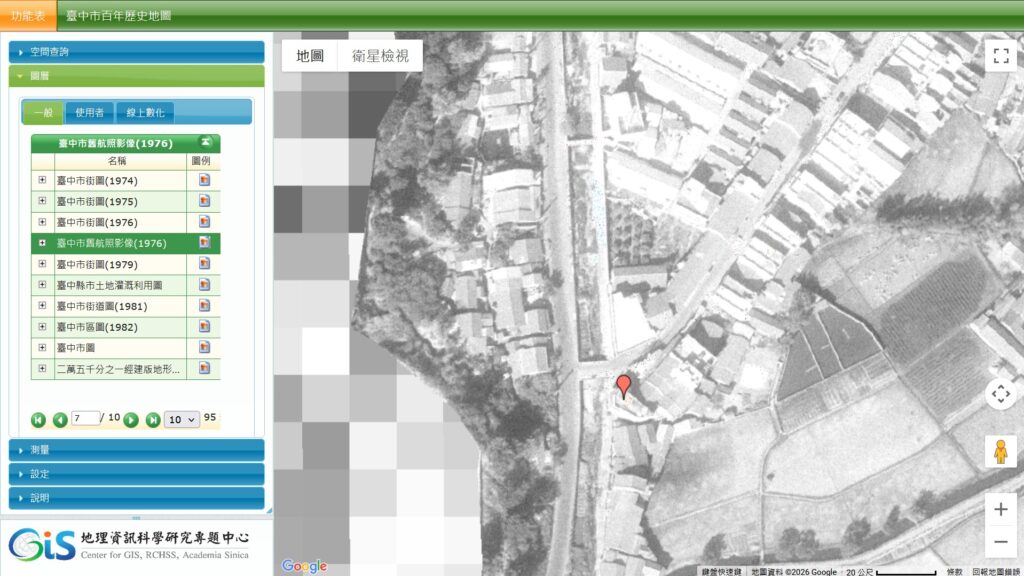
Task: Select the Street View pegman
Action: point(1000,451)
